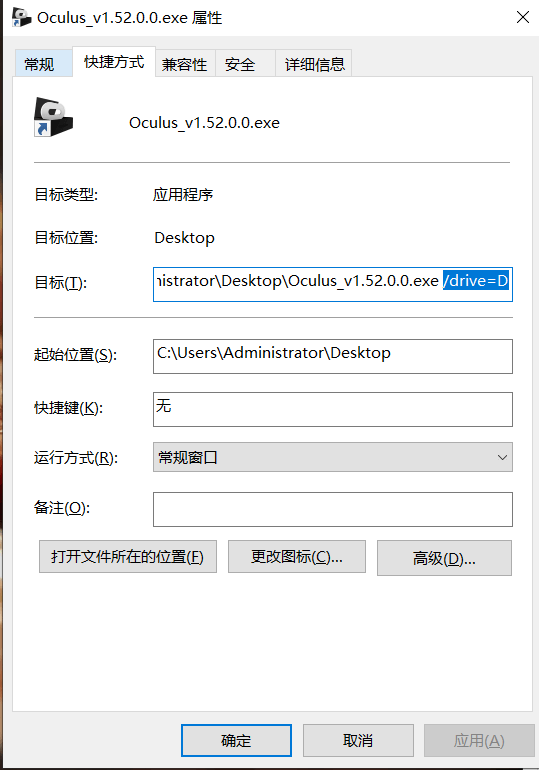Close the properties dialog with X
Screen dimensions: 539x770
pyautogui.click(x=522, y=17)
